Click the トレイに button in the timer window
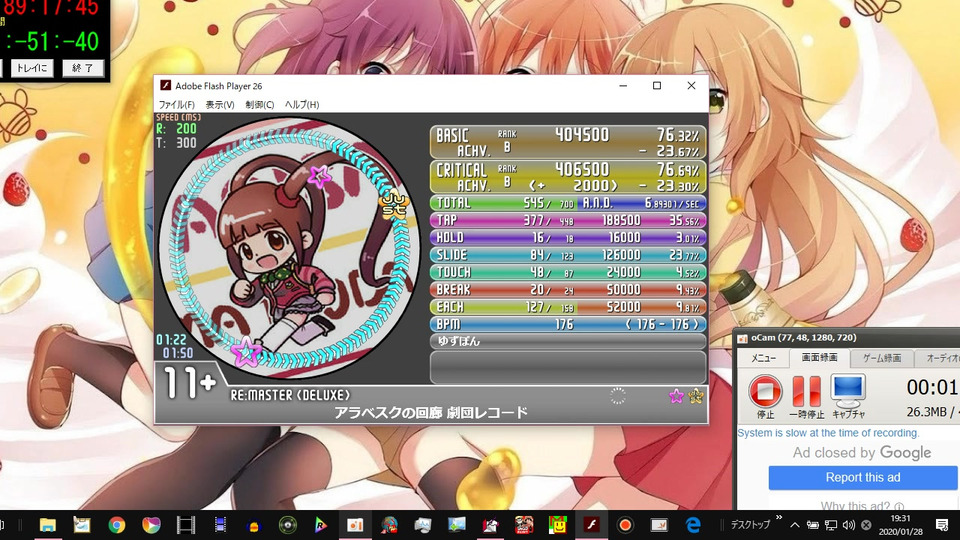 click(32, 68)
